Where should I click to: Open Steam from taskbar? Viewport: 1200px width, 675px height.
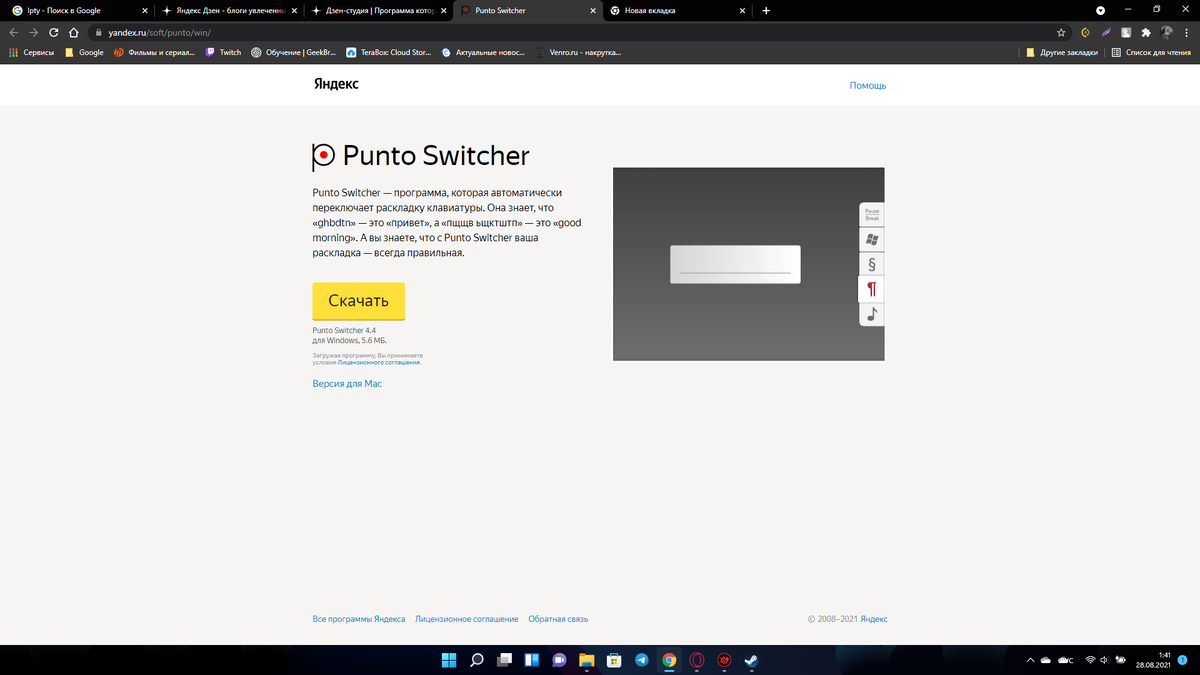751,660
